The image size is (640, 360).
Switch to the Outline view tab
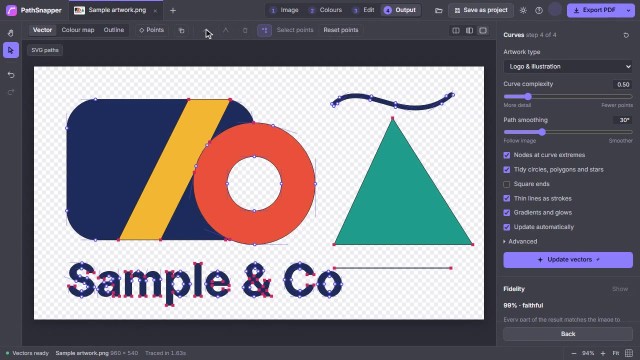click(x=114, y=30)
